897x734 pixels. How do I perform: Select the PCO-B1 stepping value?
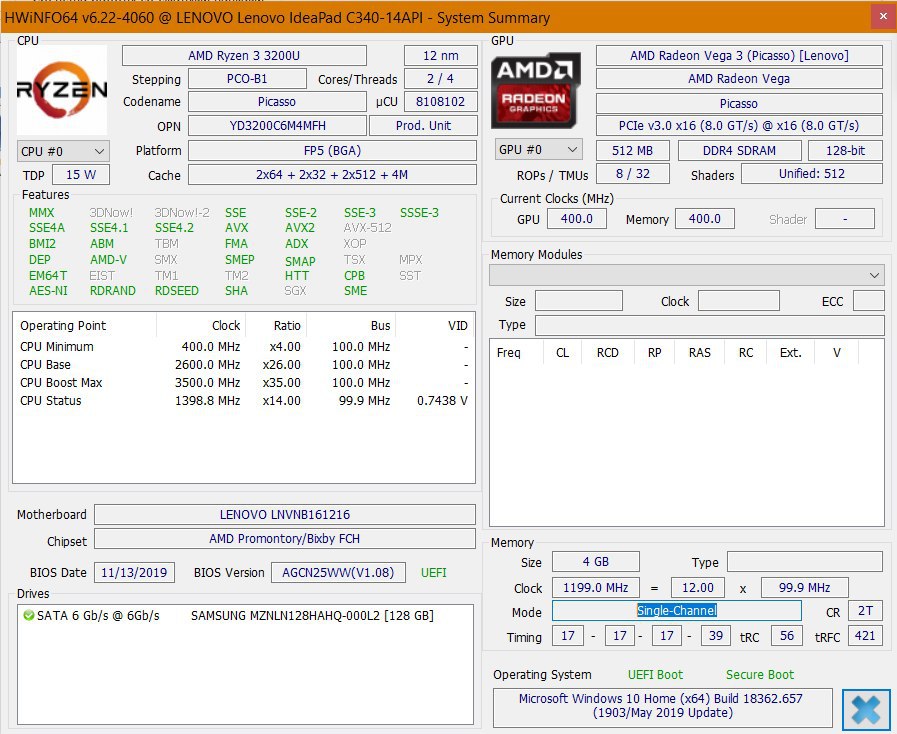(x=247, y=78)
